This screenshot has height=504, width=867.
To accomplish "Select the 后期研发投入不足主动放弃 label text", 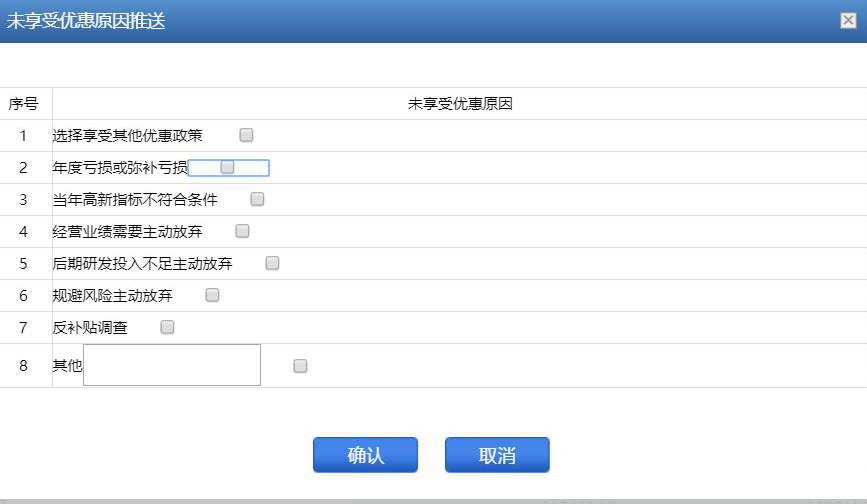I will click(x=143, y=264).
